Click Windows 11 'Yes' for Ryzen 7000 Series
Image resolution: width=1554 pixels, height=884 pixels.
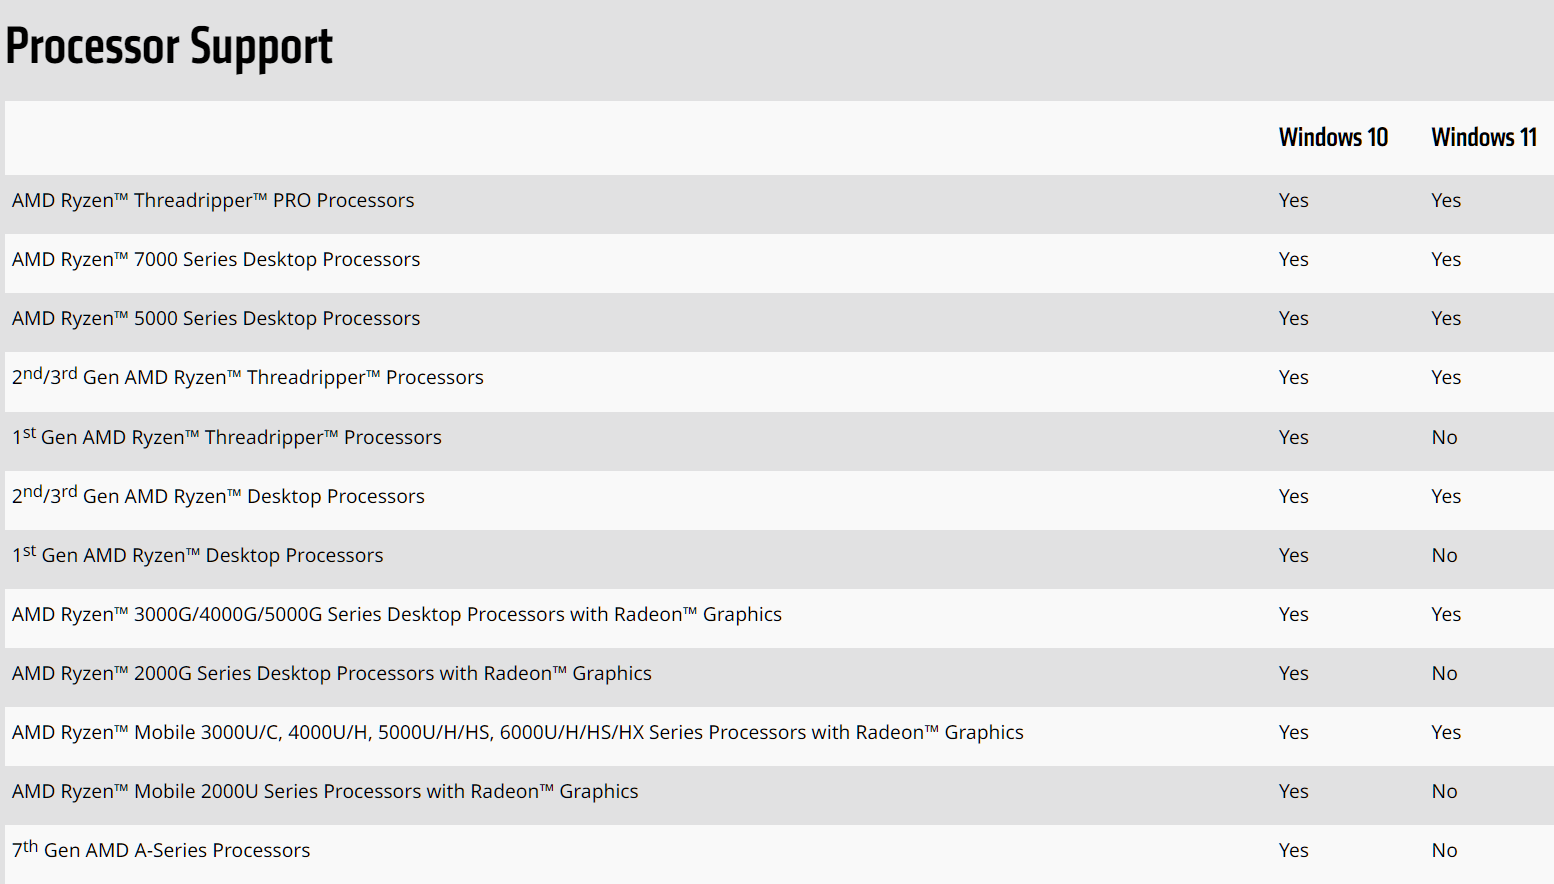click(x=1446, y=259)
